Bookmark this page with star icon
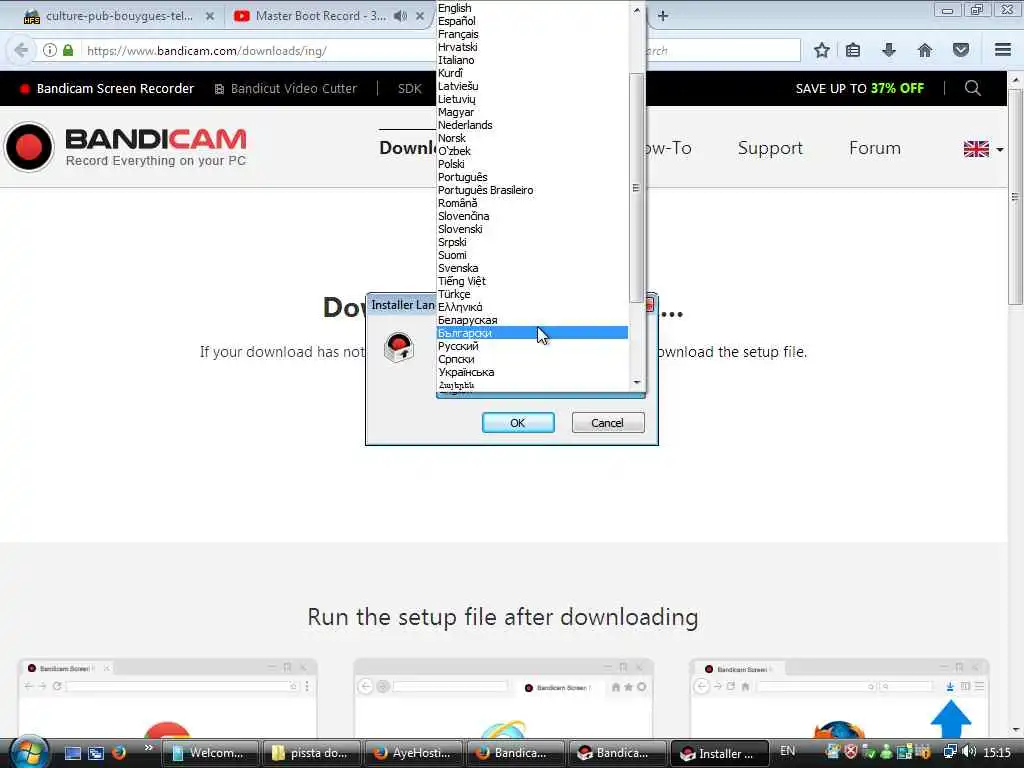Viewport: 1024px width, 768px height. tap(822, 50)
